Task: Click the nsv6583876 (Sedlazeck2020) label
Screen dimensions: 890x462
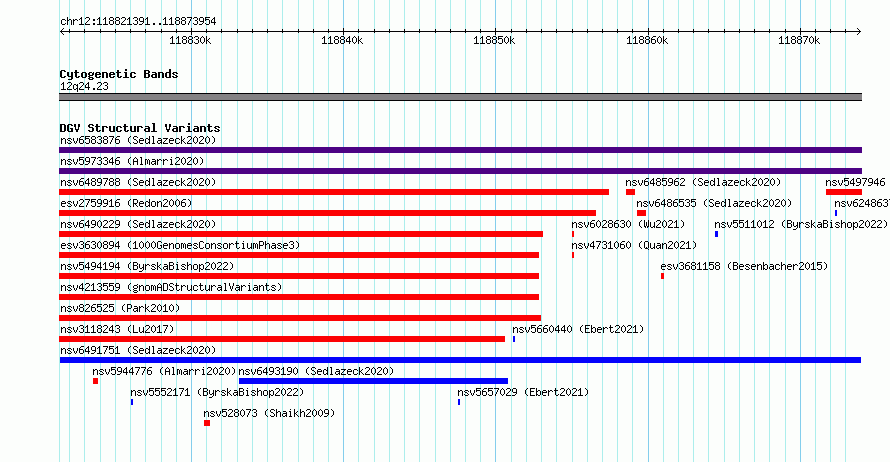Action: [138, 140]
